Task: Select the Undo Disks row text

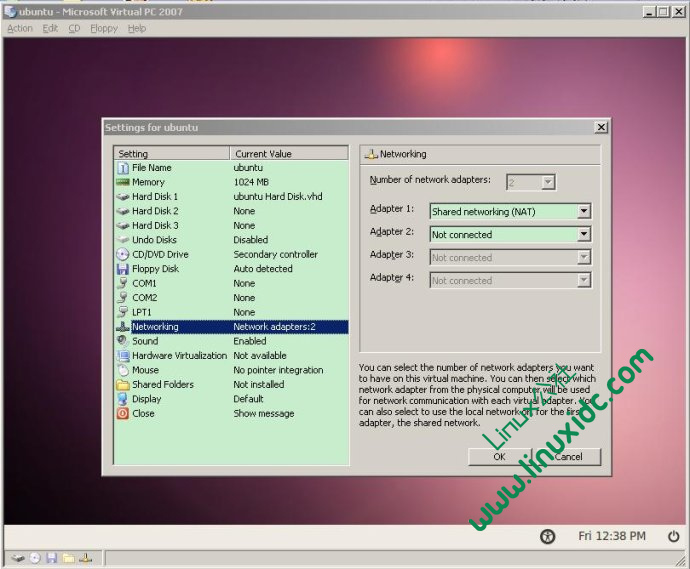Action: click(x=154, y=240)
